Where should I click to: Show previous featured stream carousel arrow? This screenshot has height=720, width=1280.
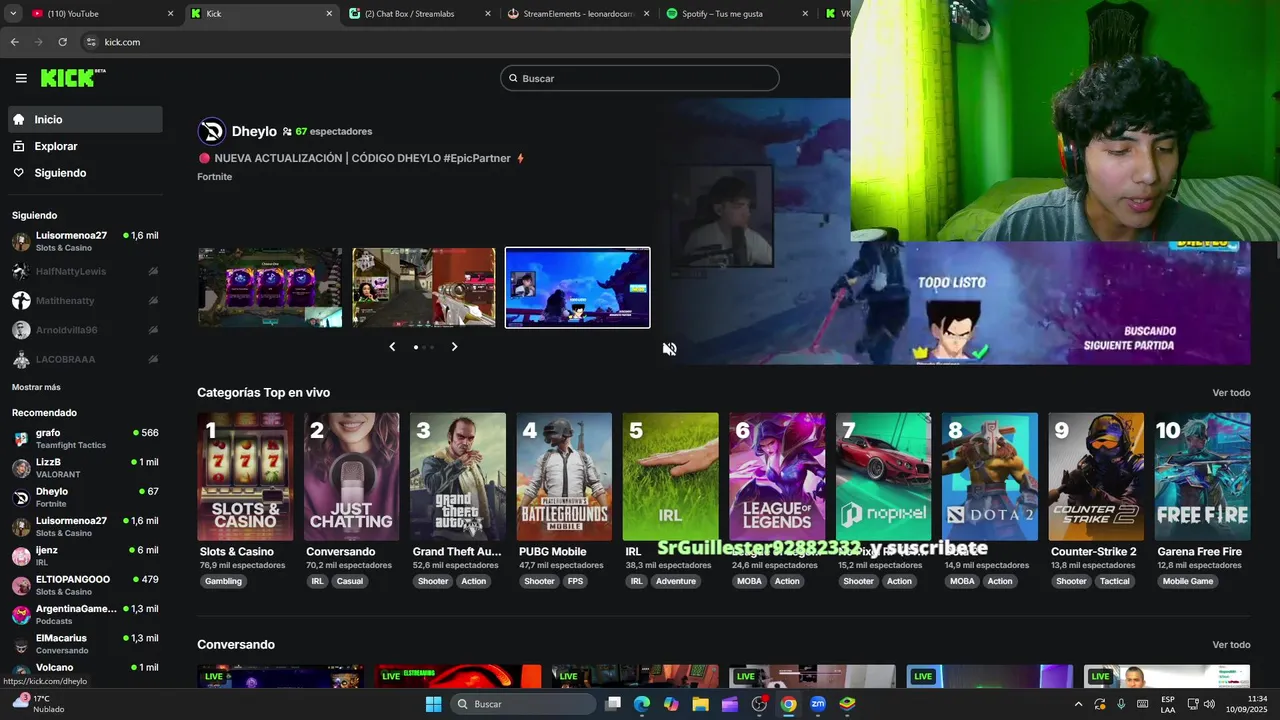pyautogui.click(x=392, y=347)
